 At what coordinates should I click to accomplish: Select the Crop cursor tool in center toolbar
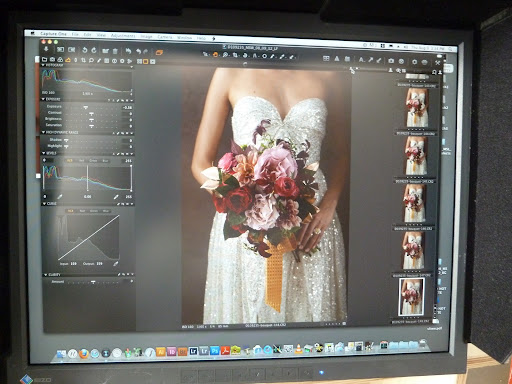(235, 55)
